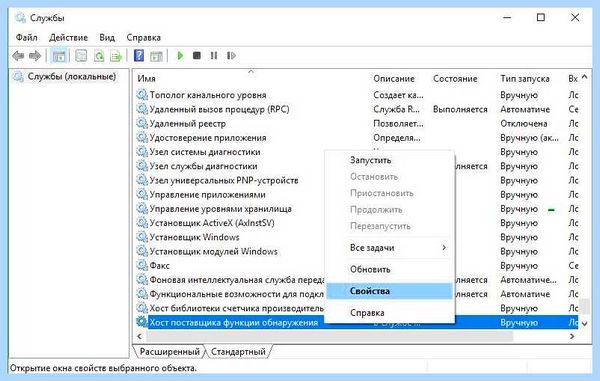Open the Вид menu
This screenshot has width=600, height=381.
(x=107, y=37)
